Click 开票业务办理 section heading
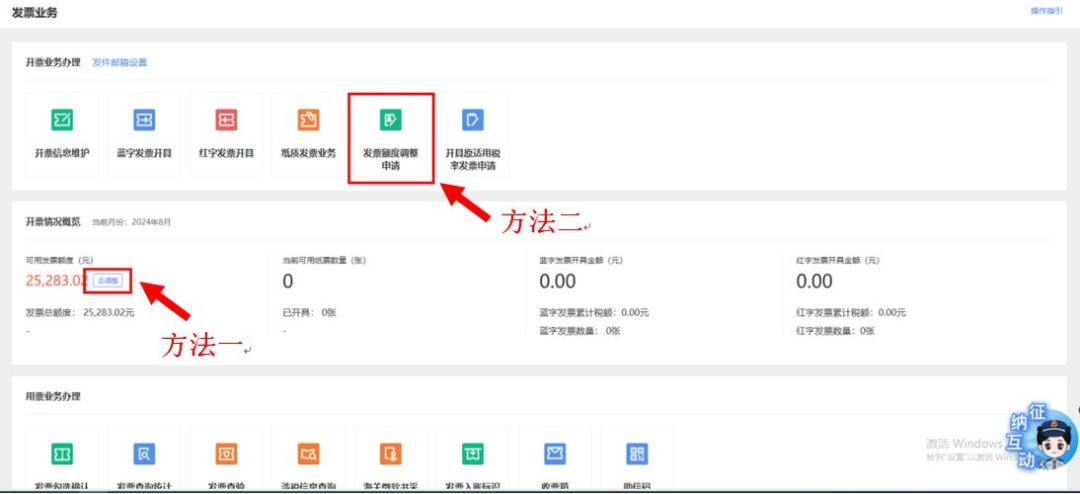Screen dimensions: 1080x494 53,63
